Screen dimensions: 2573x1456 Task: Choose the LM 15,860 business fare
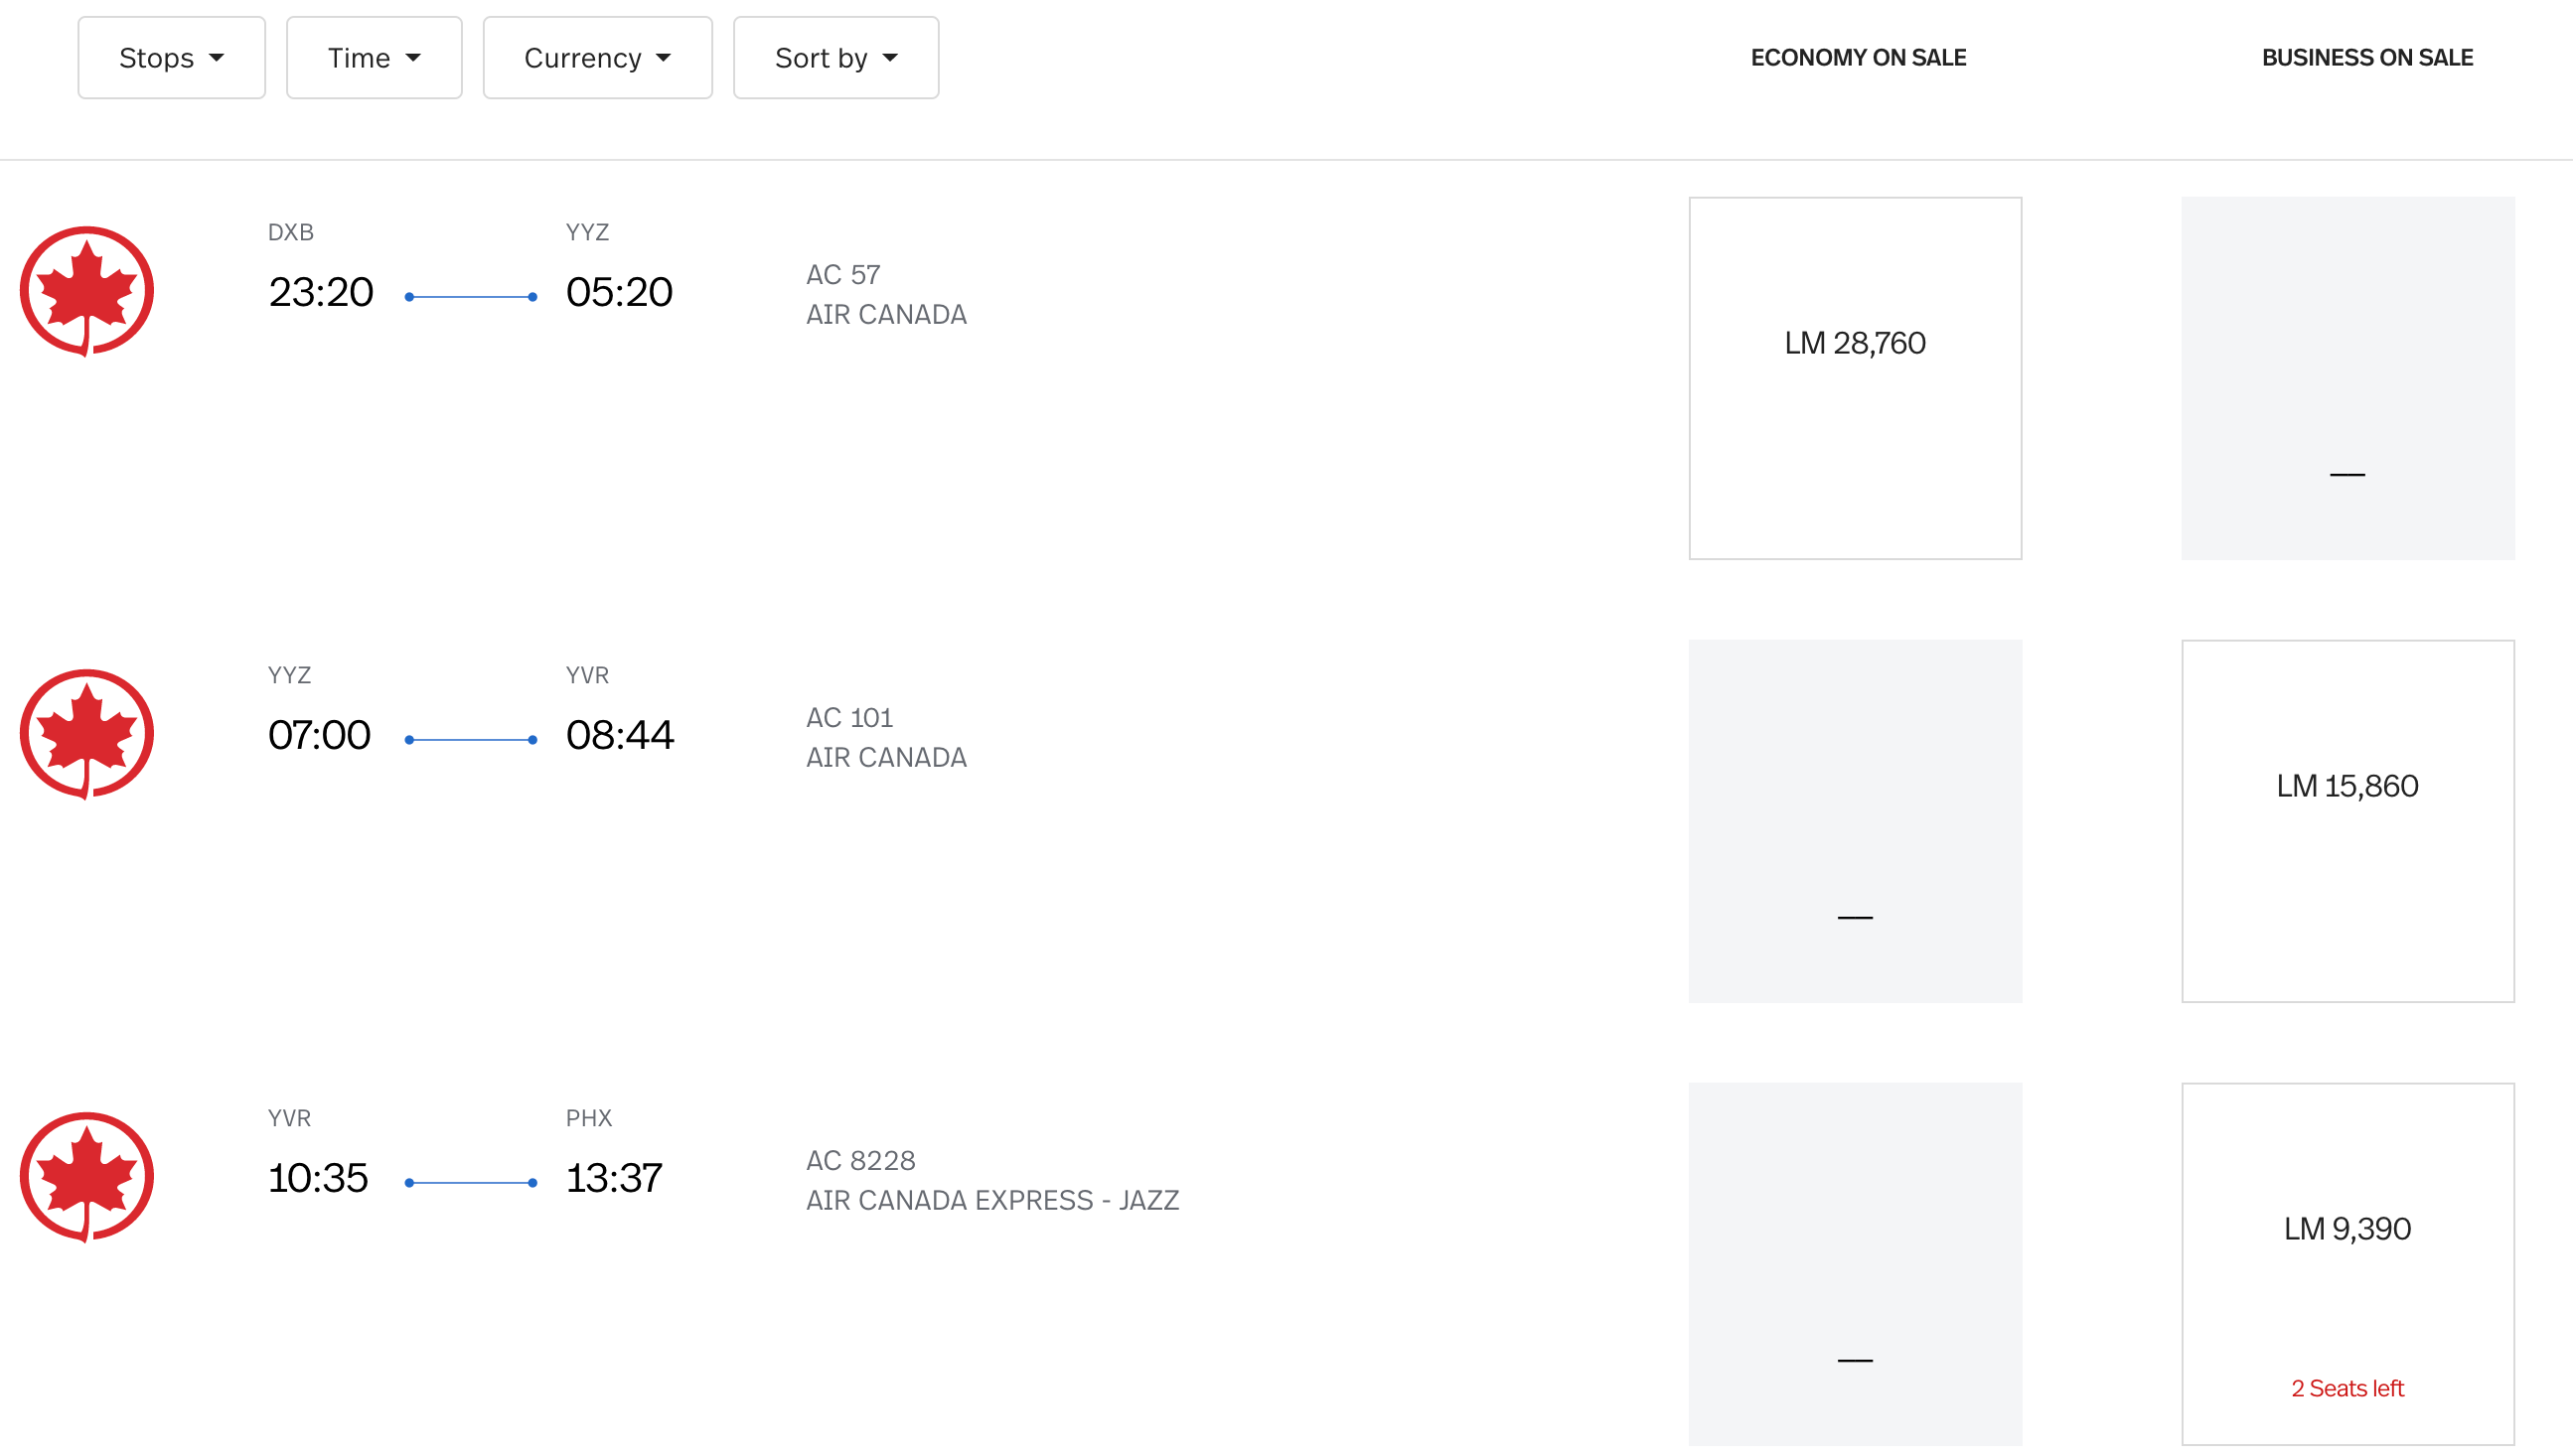pyautogui.click(x=2346, y=820)
